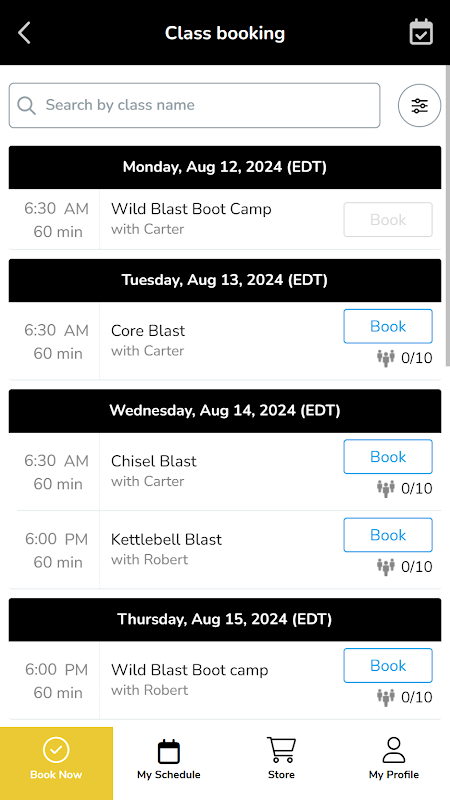Select the Tuesday, Aug 13, 2024 date header

point(224,280)
